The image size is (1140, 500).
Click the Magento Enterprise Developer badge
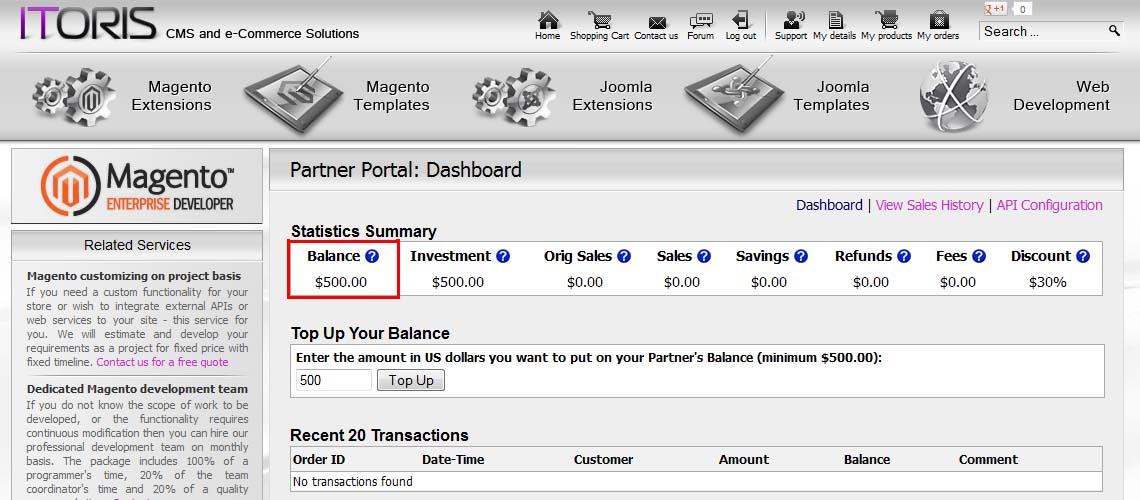pos(137,186)
